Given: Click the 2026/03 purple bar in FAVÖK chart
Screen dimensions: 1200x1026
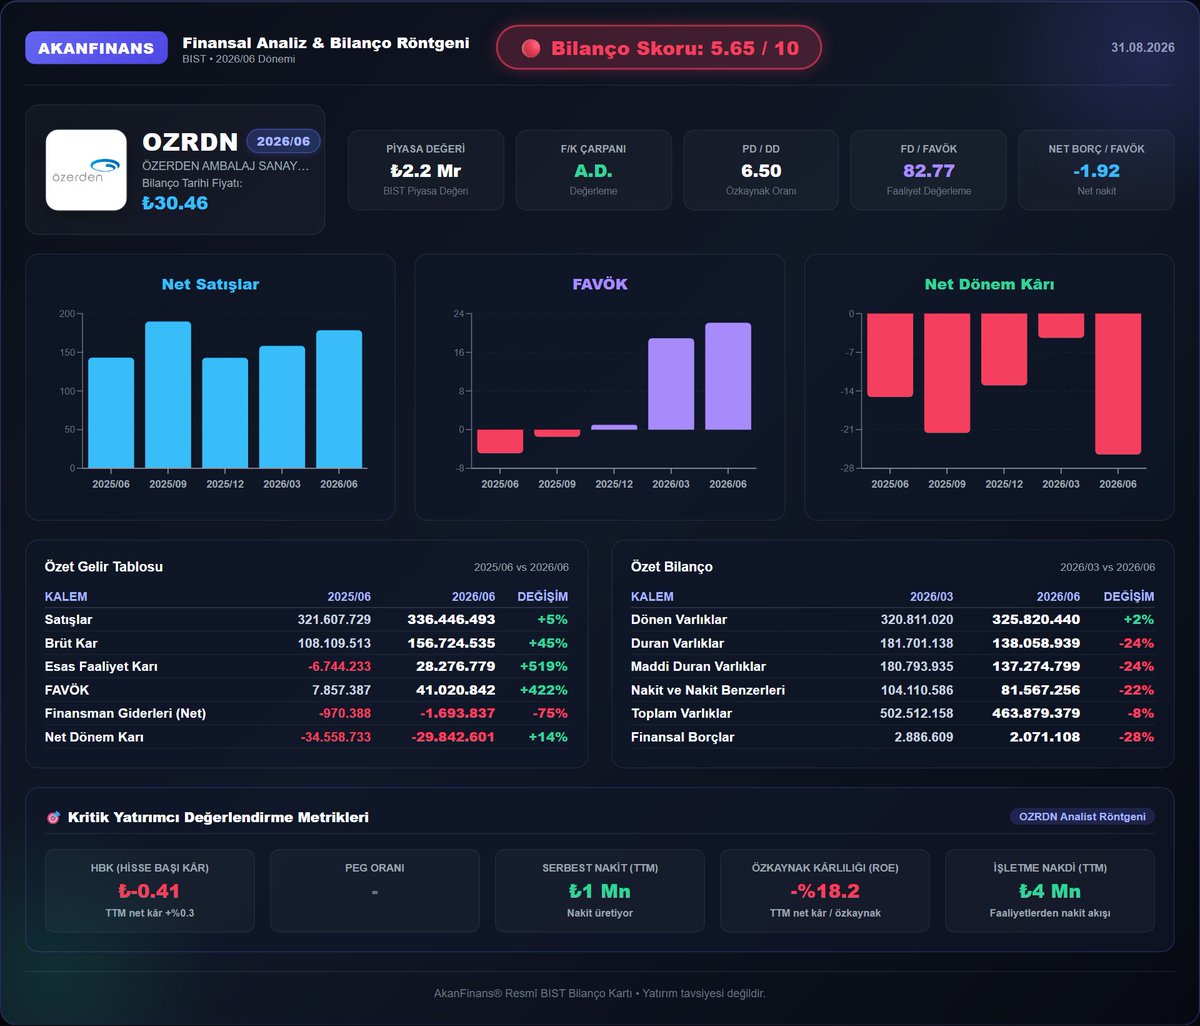Looking at the screenshot, I should [671, 384].
